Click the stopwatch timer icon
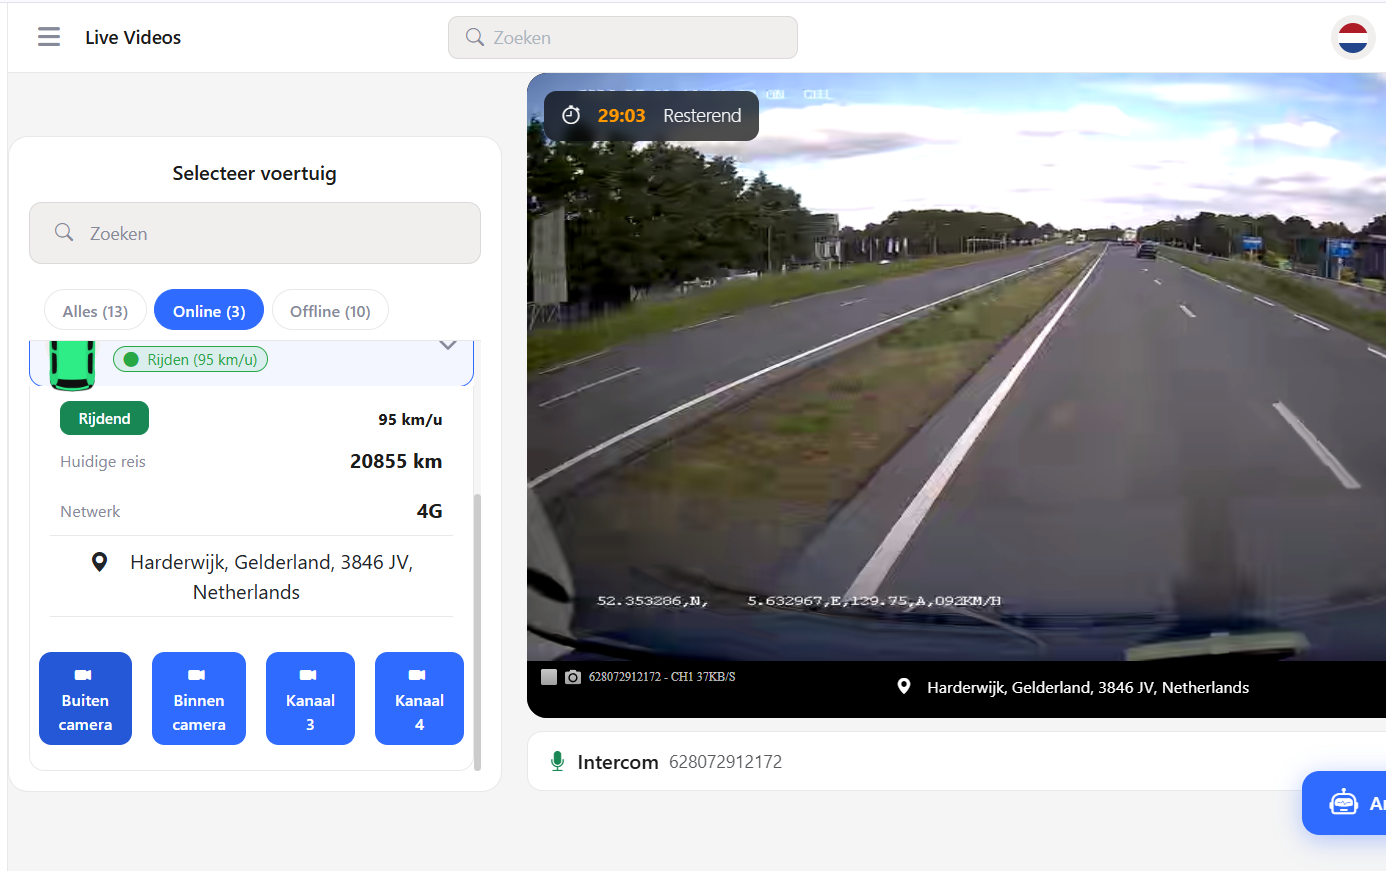Image resolution: width=1386 pixels, height=871 pixels. [571, 115]
